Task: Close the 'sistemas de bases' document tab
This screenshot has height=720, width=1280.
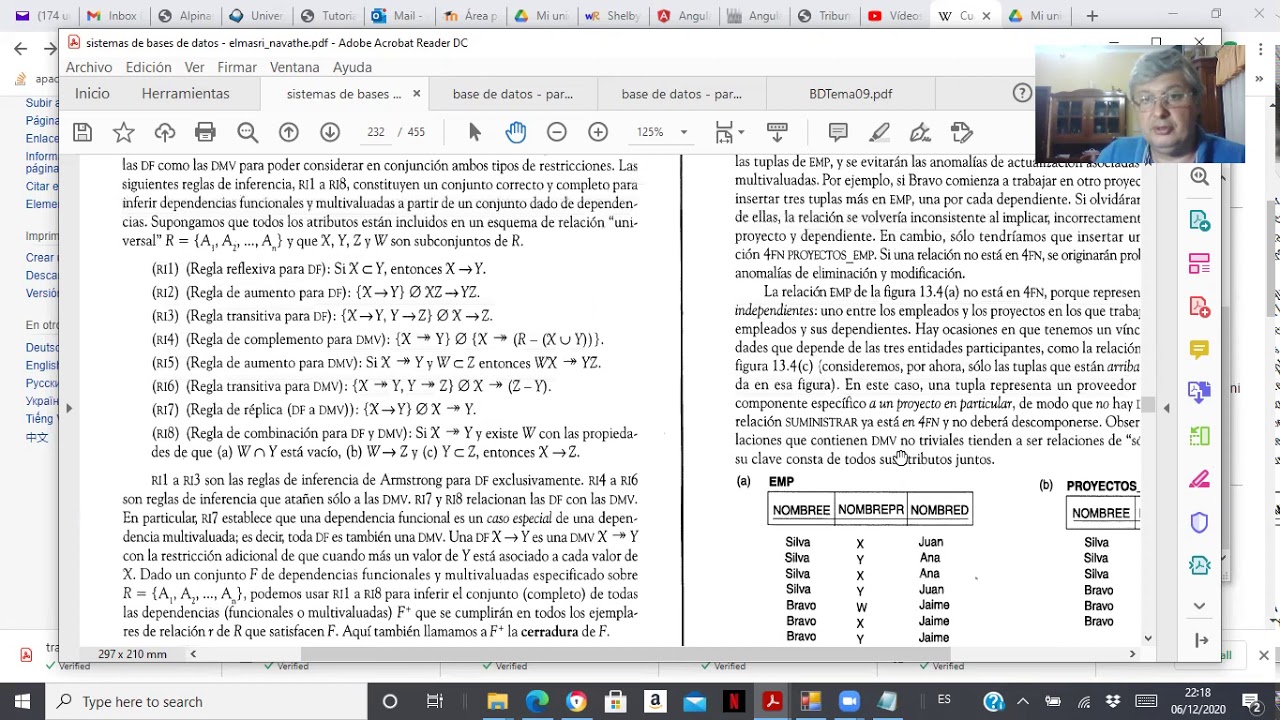Action: pos(416,94)
